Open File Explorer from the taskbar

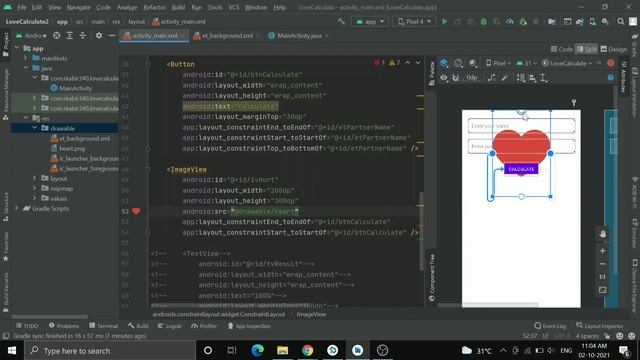click(282, 350)
